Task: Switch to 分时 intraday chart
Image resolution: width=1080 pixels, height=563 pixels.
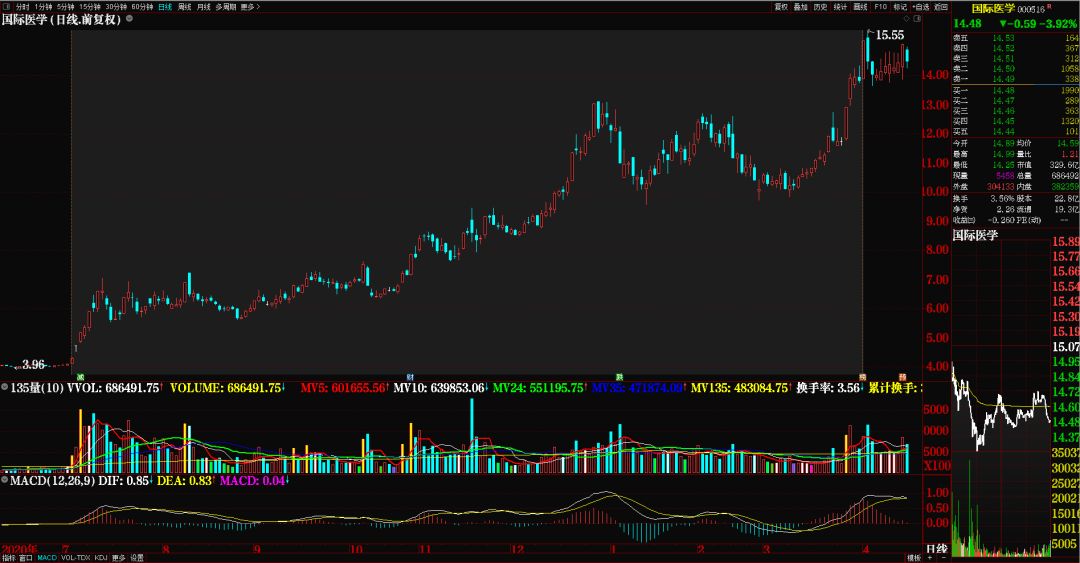Action: 23,7
